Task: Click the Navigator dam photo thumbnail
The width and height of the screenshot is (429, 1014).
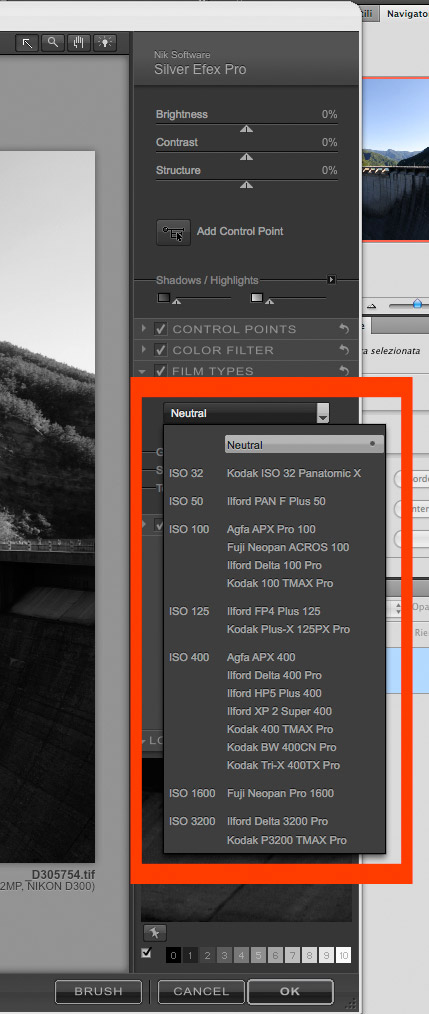Action: [x=395, y=159]
